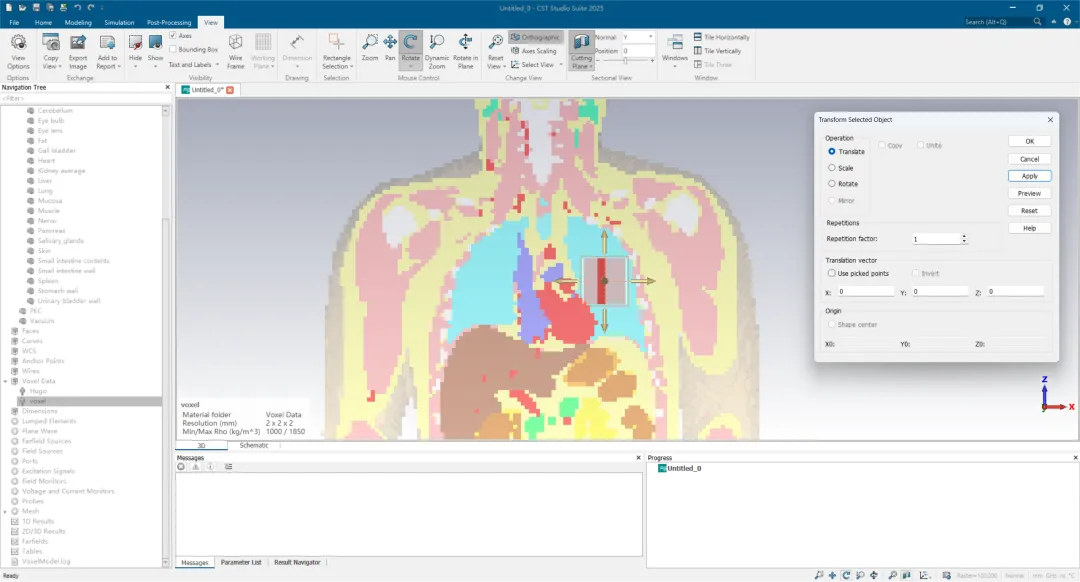Click the status bar dynamic zoom icon
Image resolution: width=1080 pixels, height=582 pixels.
pyautogui.click(x=860, y=575)
